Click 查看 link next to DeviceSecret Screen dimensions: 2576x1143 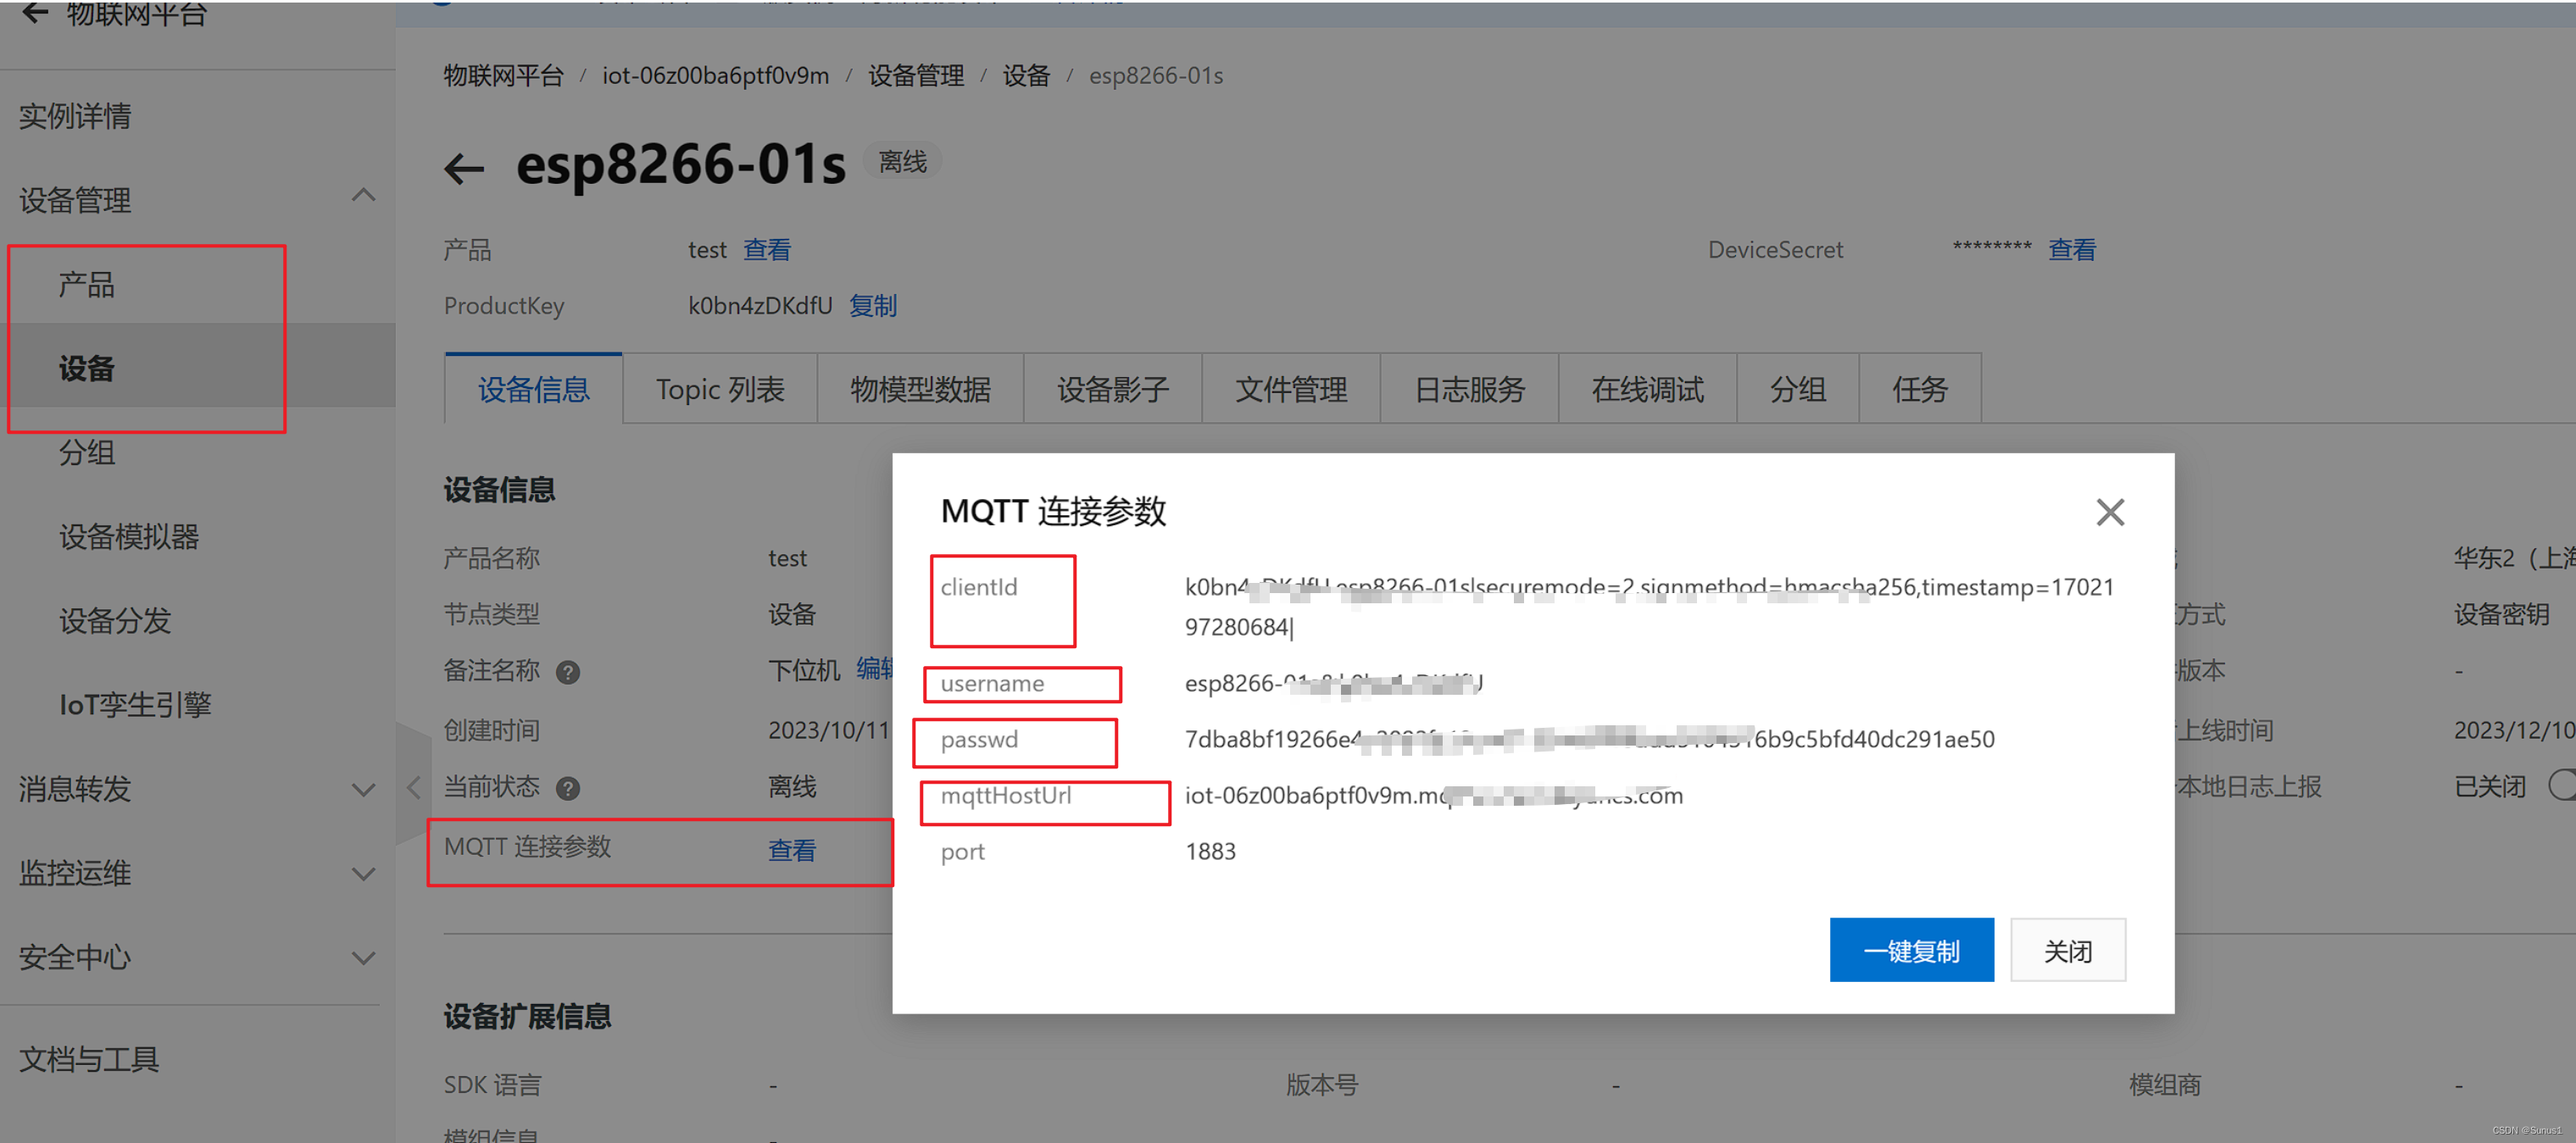(x=2072, y=250)
